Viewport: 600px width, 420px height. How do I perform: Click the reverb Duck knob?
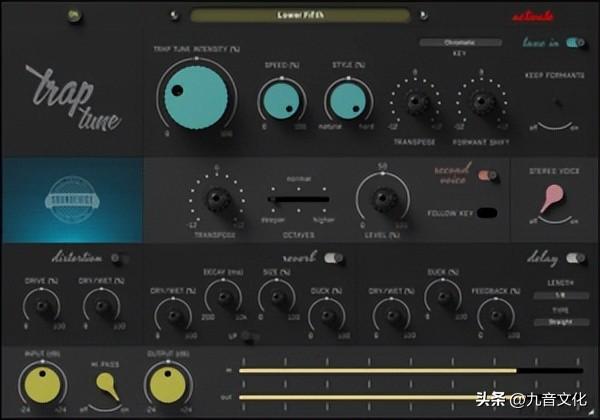pos(327,316)
